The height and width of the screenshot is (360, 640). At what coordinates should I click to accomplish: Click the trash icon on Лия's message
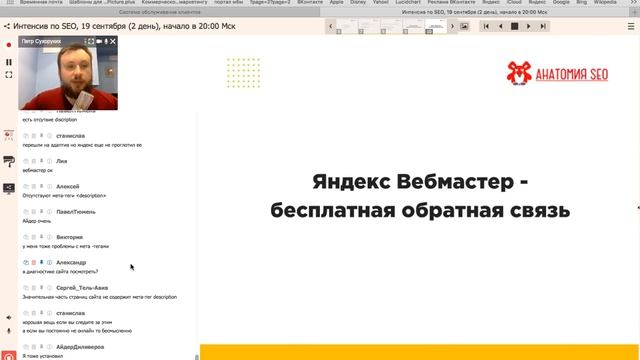[34, 161]
